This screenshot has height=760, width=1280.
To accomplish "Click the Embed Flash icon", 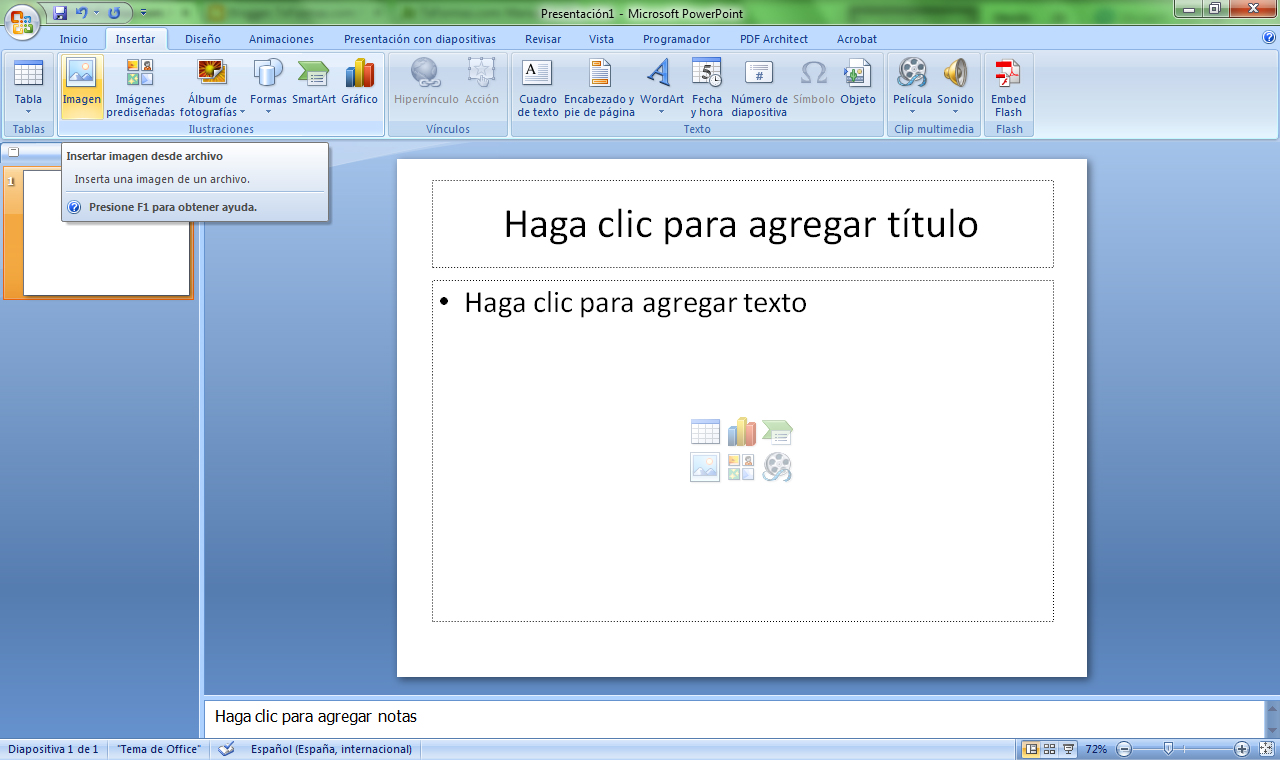I will pos(1008,74).
